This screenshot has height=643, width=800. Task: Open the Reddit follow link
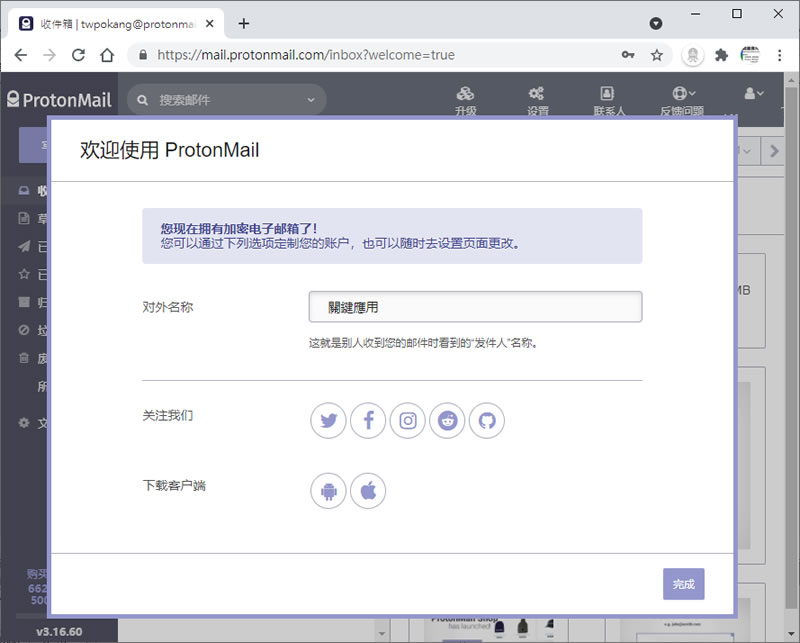click(447, 421)
